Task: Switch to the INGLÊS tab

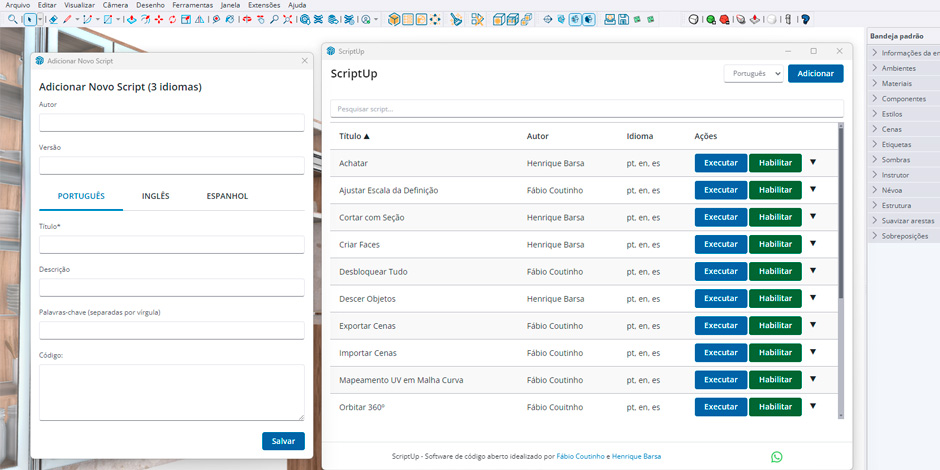Action: (155, 196)
